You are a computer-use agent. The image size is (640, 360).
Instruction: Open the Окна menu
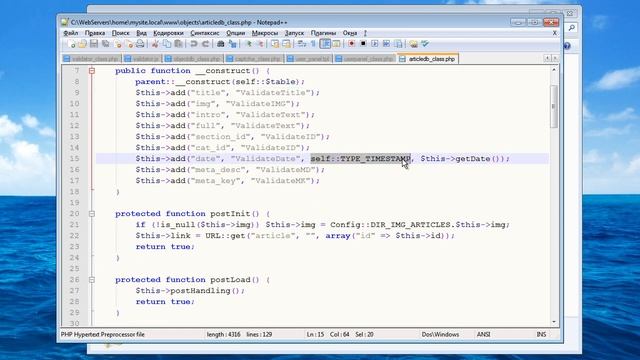[350, 33]
